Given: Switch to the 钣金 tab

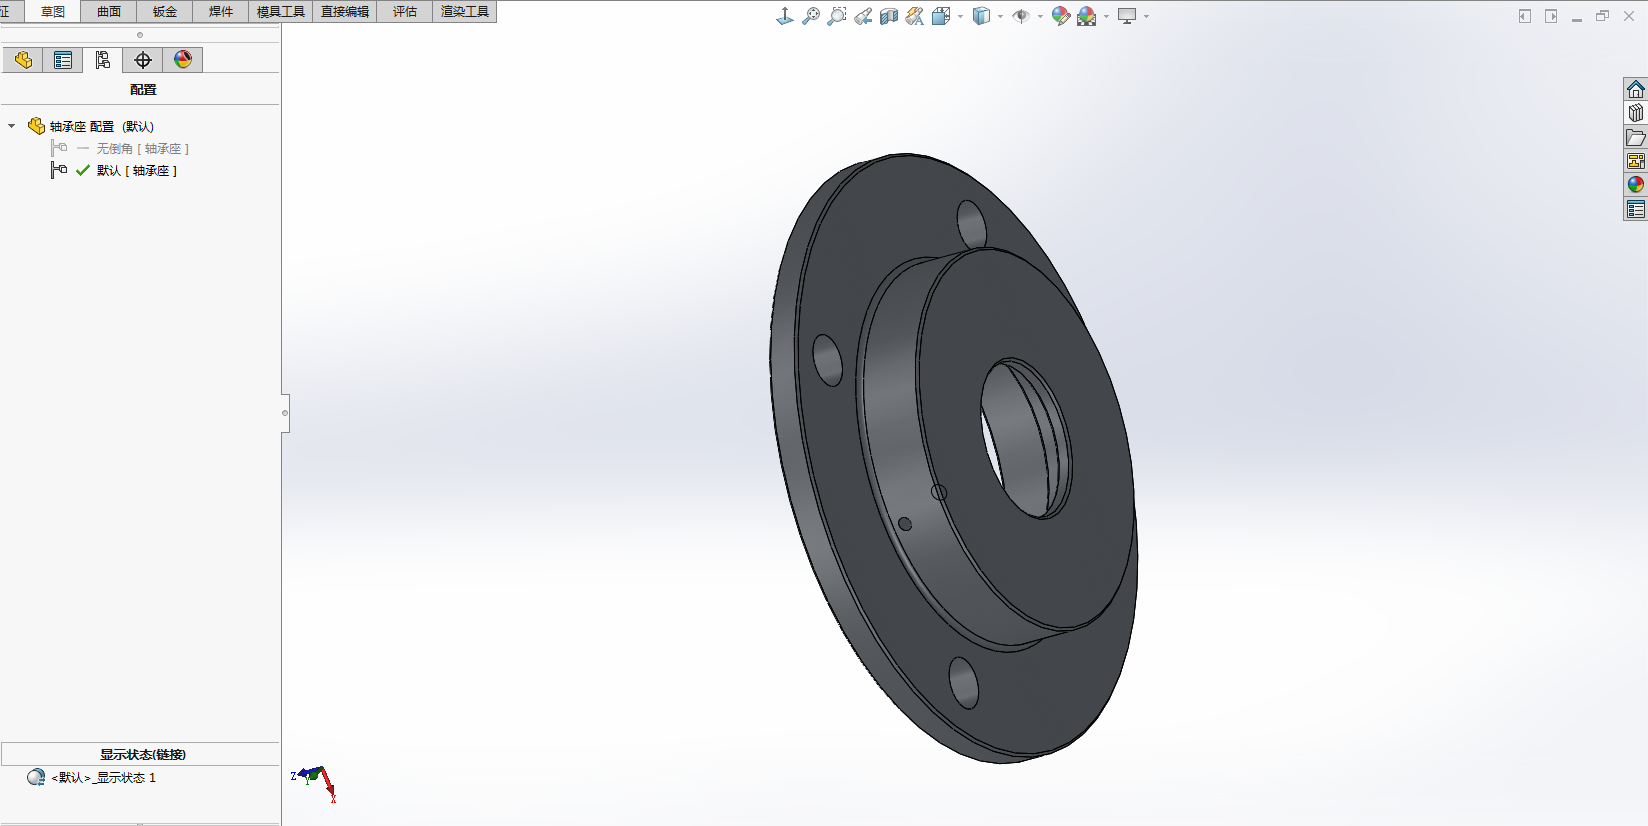Looking at the screenshot, I should 165,12.
